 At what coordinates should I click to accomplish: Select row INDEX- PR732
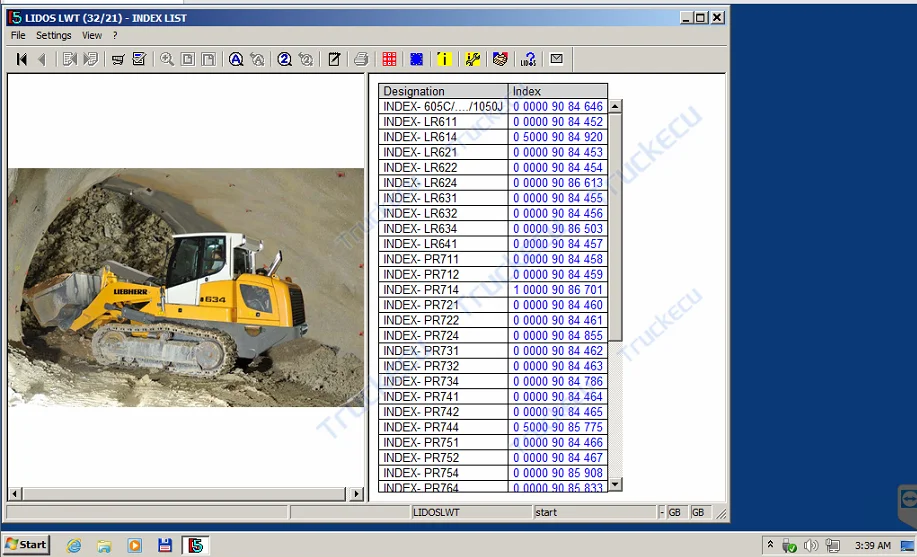coord(443,366)
